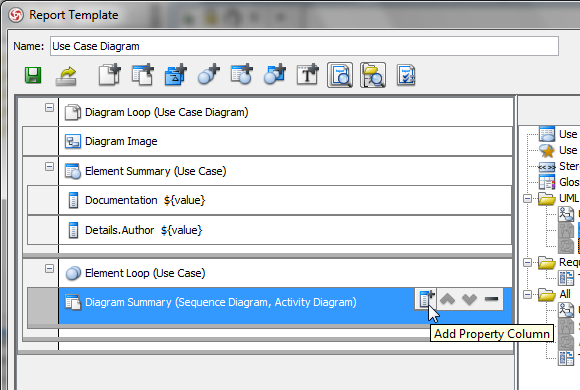
Task: Save the report template with the green floppy icon
Action: point(33,75)
